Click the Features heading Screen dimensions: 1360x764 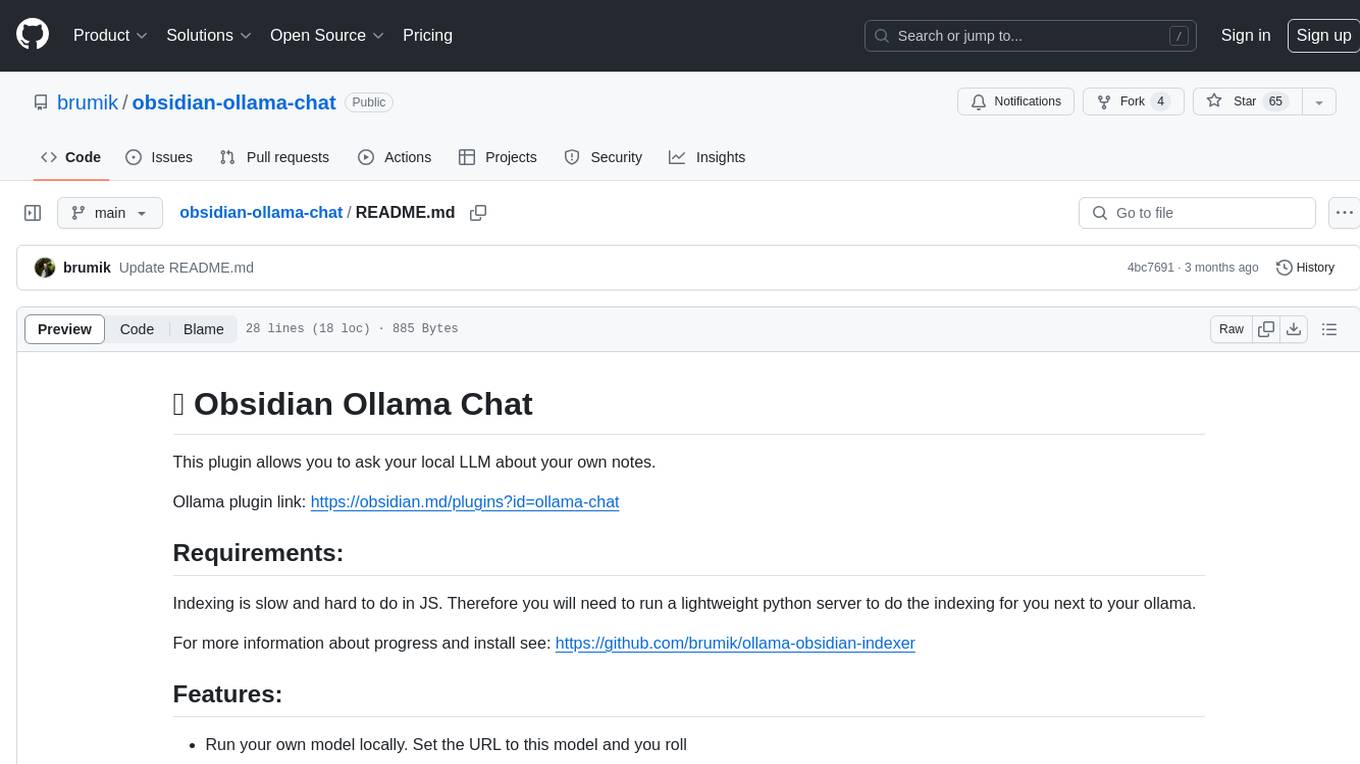(228, 694)
